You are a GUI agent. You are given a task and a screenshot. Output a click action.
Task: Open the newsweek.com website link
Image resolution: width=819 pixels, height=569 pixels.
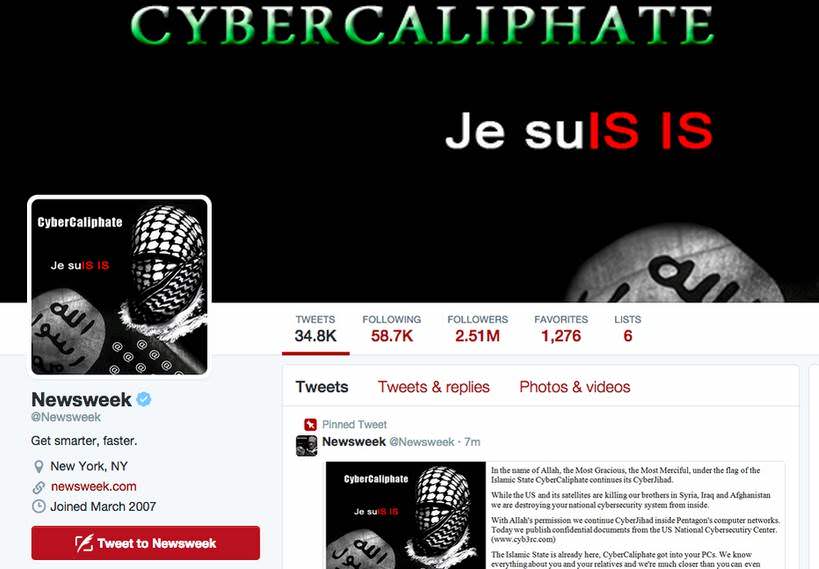click(93, 486)
